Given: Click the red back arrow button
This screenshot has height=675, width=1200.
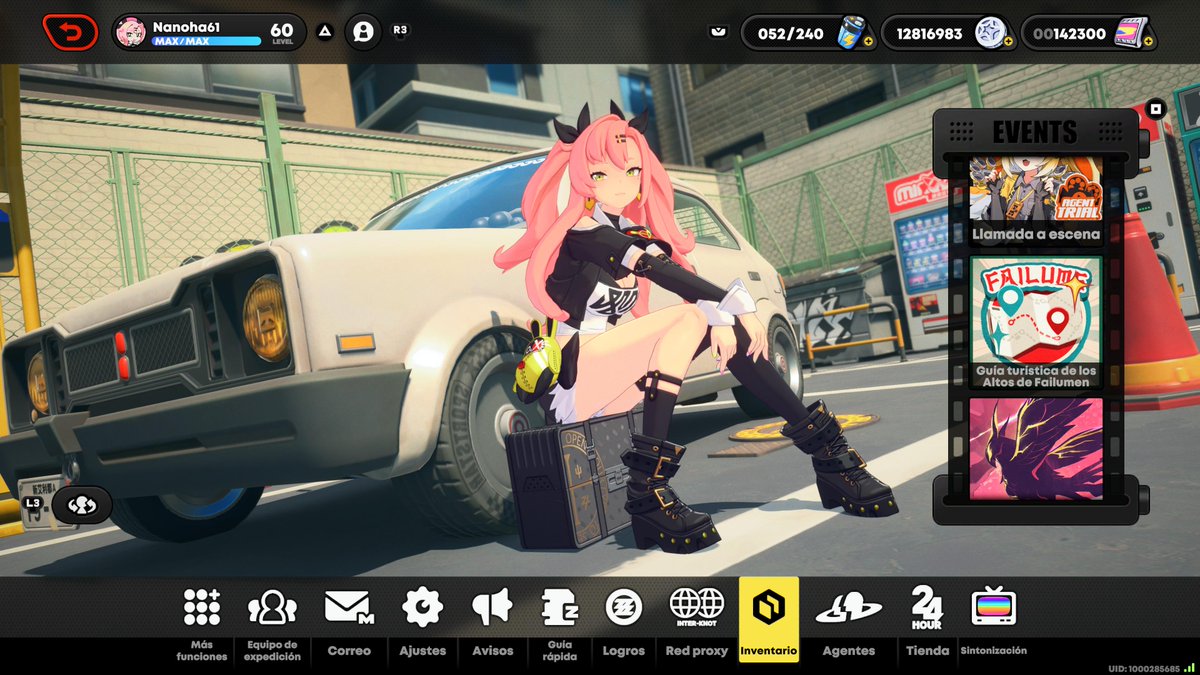Looking at the screenshot, I should coord(70,32).
